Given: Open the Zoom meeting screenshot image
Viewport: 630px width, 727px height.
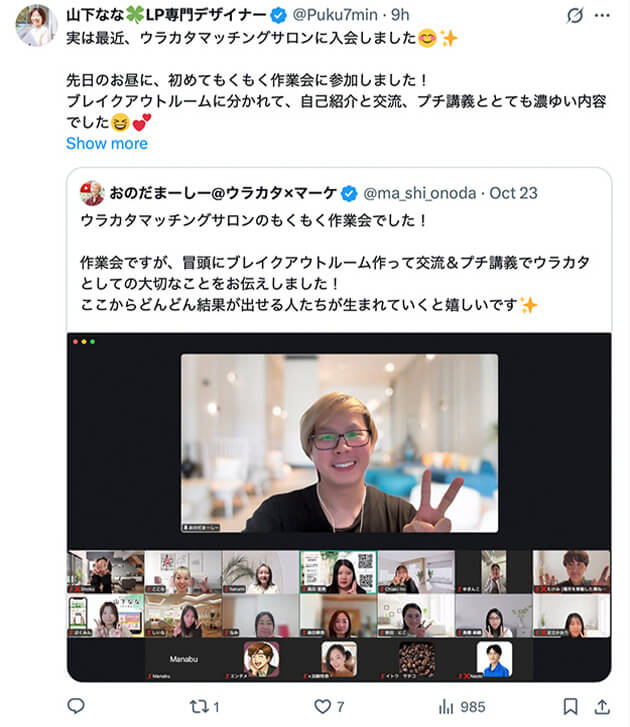Looking at the screenshot, I should [339, 507].
